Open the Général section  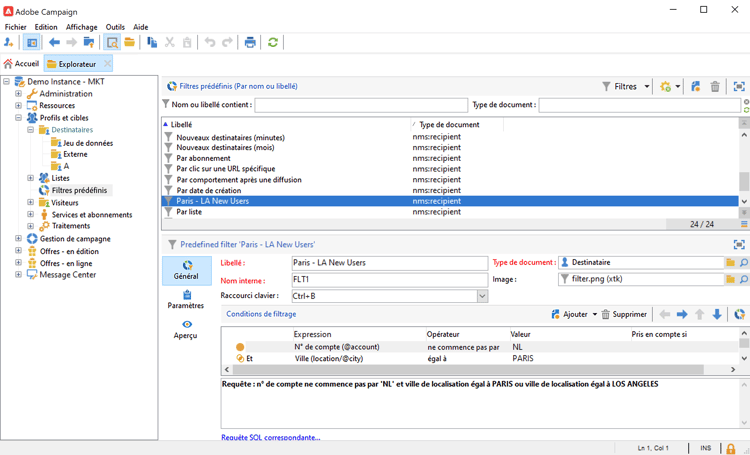(x=187, y=270)
